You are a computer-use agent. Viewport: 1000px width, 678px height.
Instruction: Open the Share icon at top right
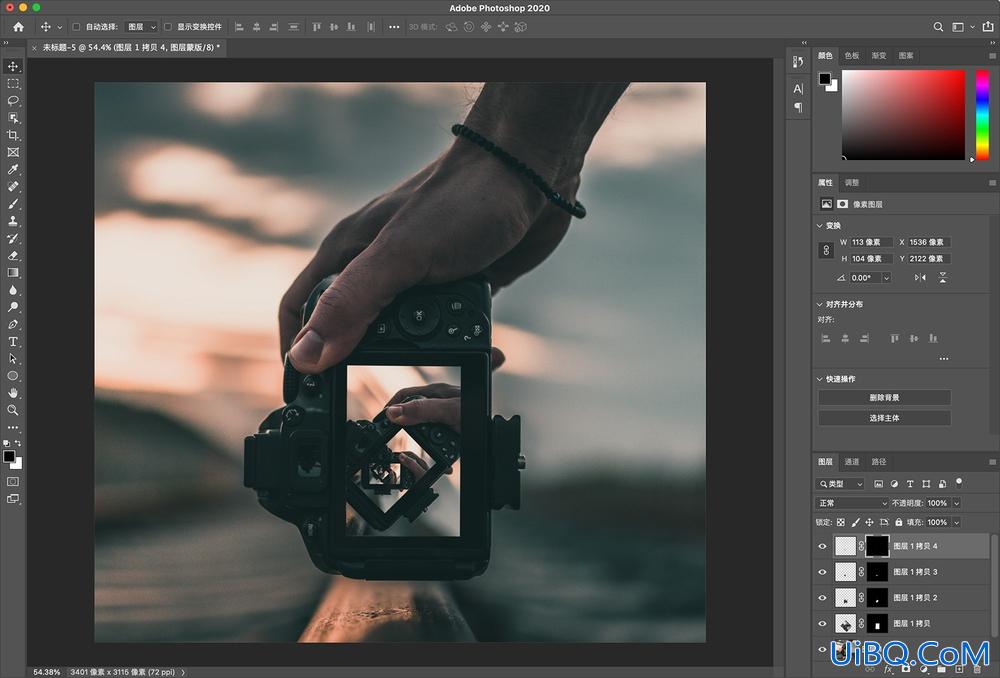click(988, 27)
